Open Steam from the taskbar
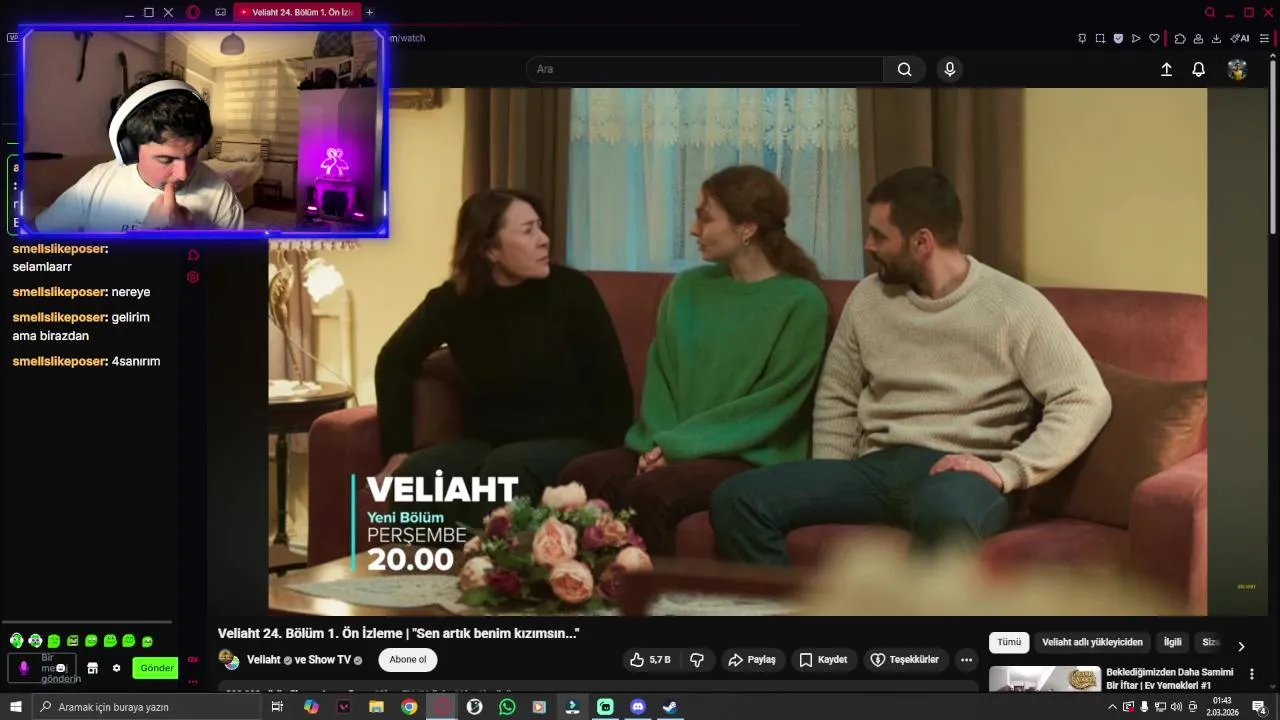 coord(670,707)
